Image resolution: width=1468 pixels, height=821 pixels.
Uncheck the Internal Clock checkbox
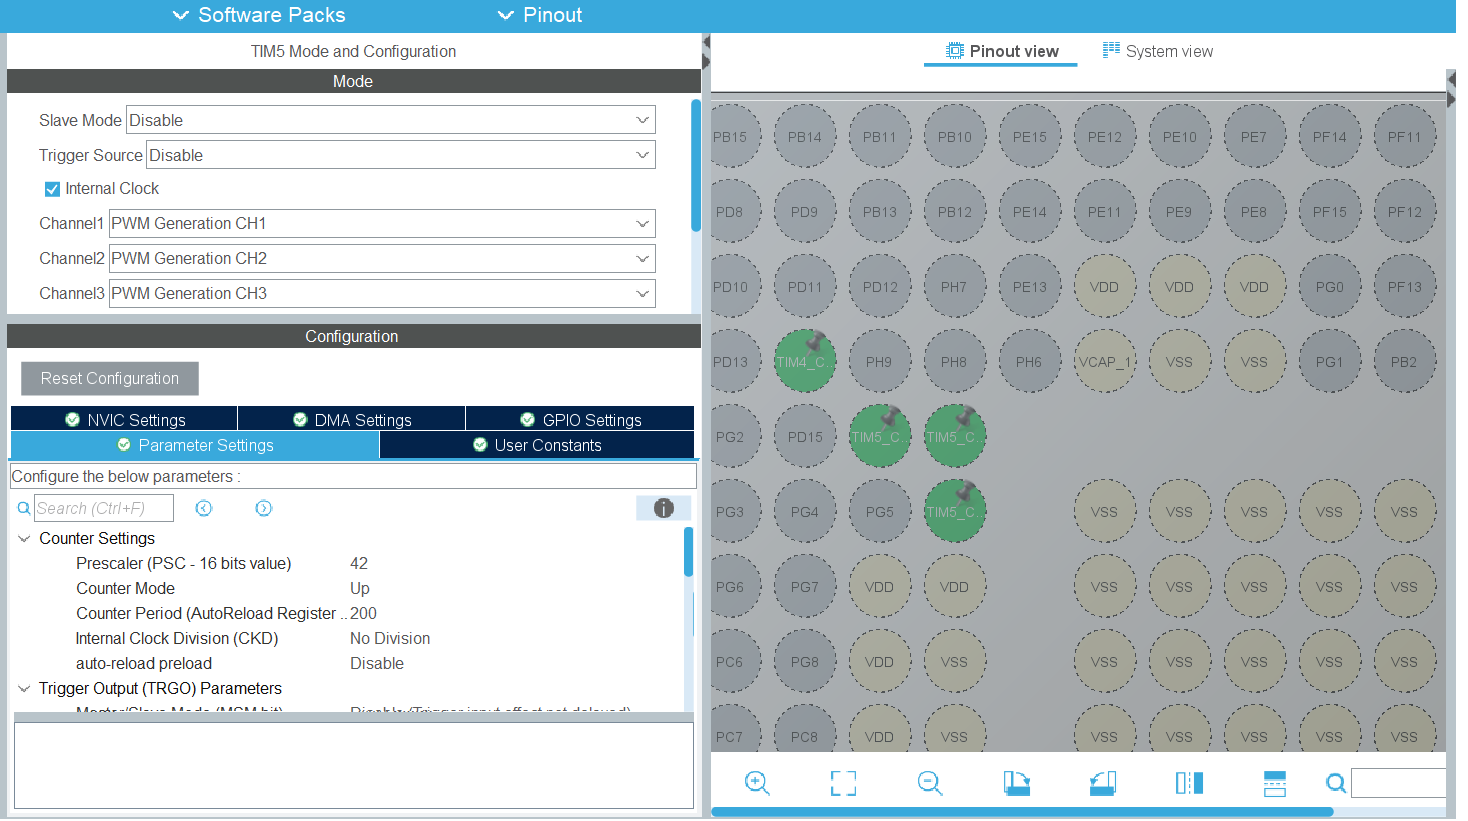[x=52, y=189]
